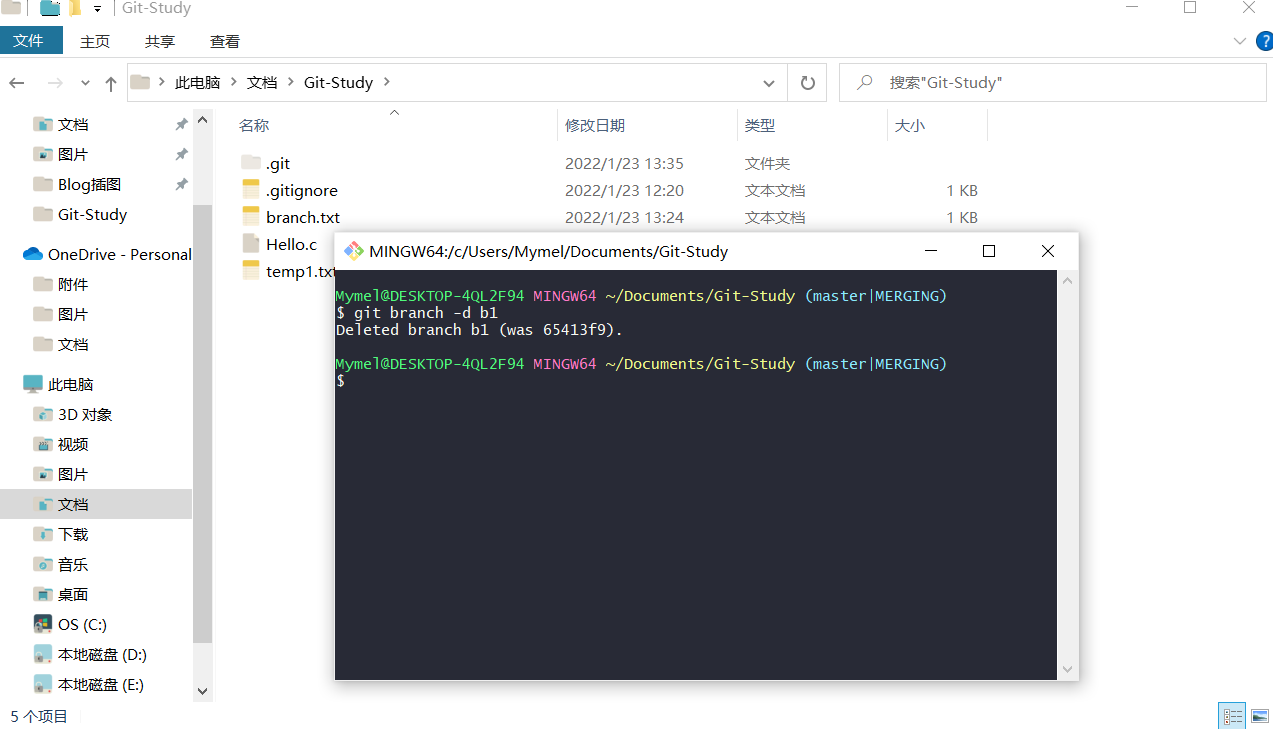The height and width of the screenshot is (729, 1273).
Task: Switch to the 共享 ribbon tab
Action: (x=160, y=41)
